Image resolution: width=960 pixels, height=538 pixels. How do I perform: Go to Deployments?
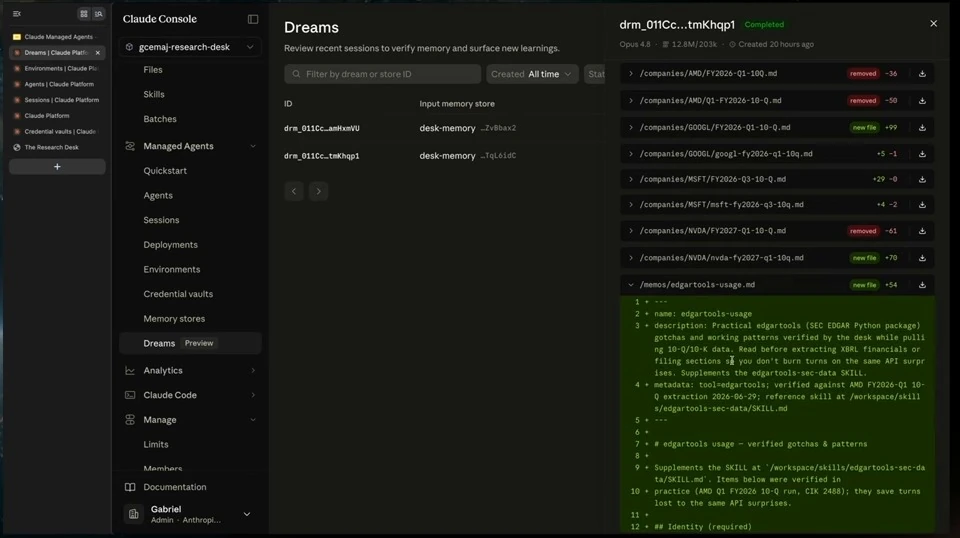click(170, 244)
